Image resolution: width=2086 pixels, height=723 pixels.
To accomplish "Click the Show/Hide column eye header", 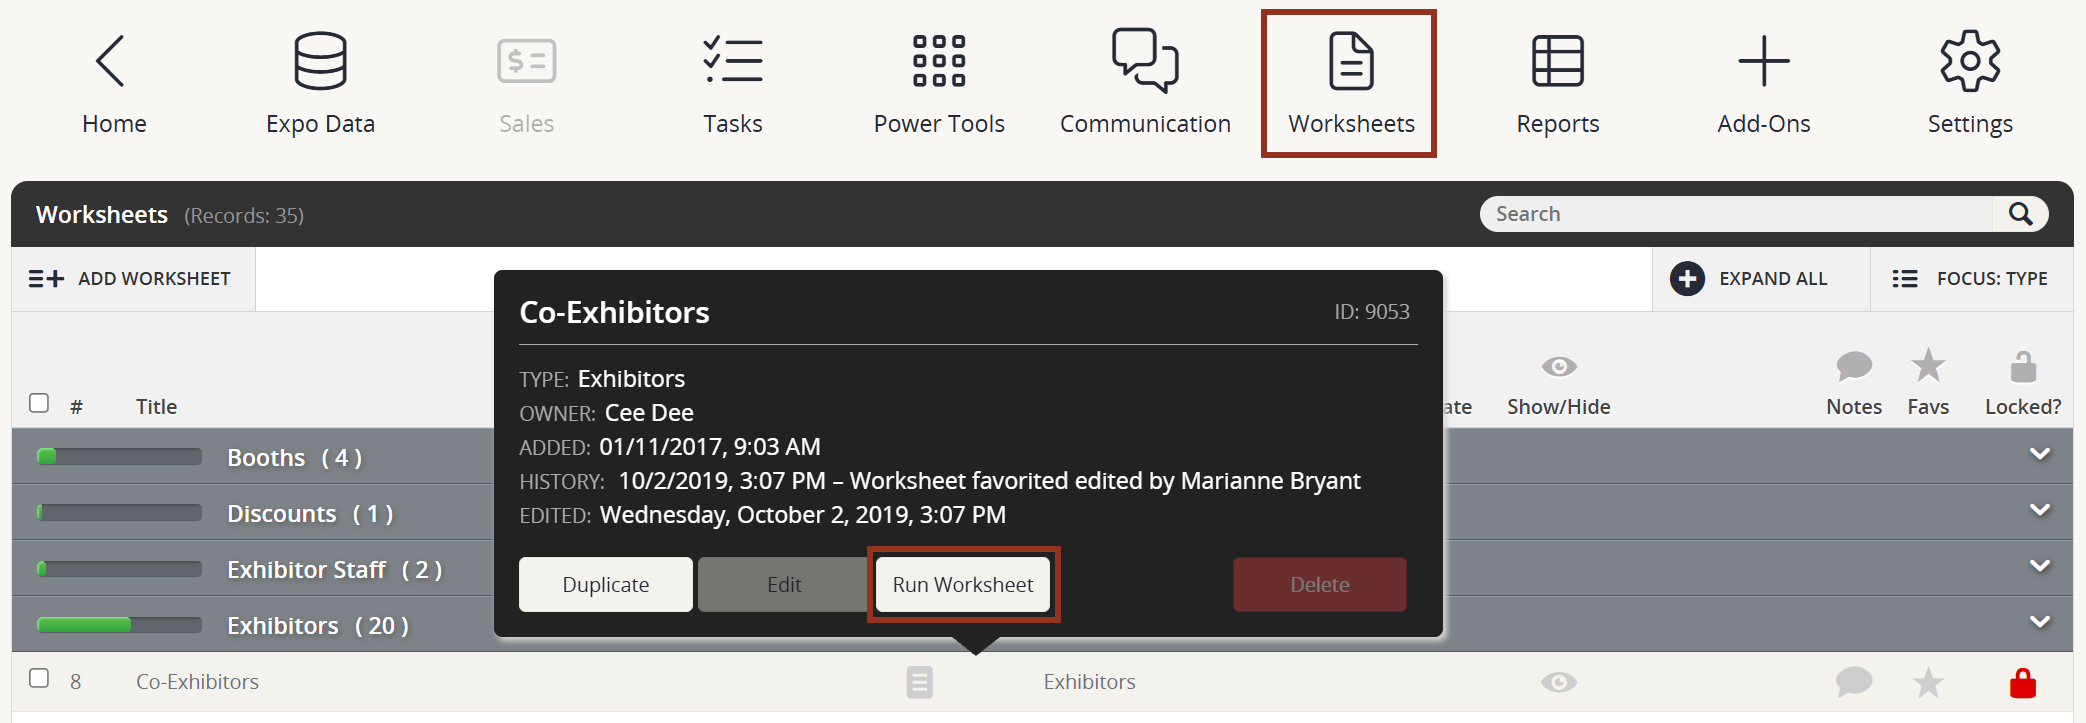I will [x=1559, y=367].
